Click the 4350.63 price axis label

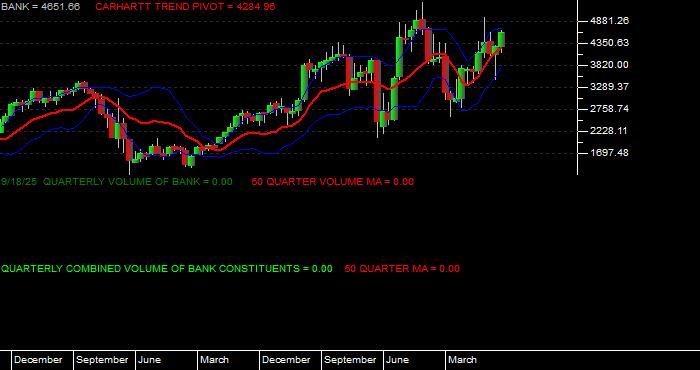click(609, 43)
